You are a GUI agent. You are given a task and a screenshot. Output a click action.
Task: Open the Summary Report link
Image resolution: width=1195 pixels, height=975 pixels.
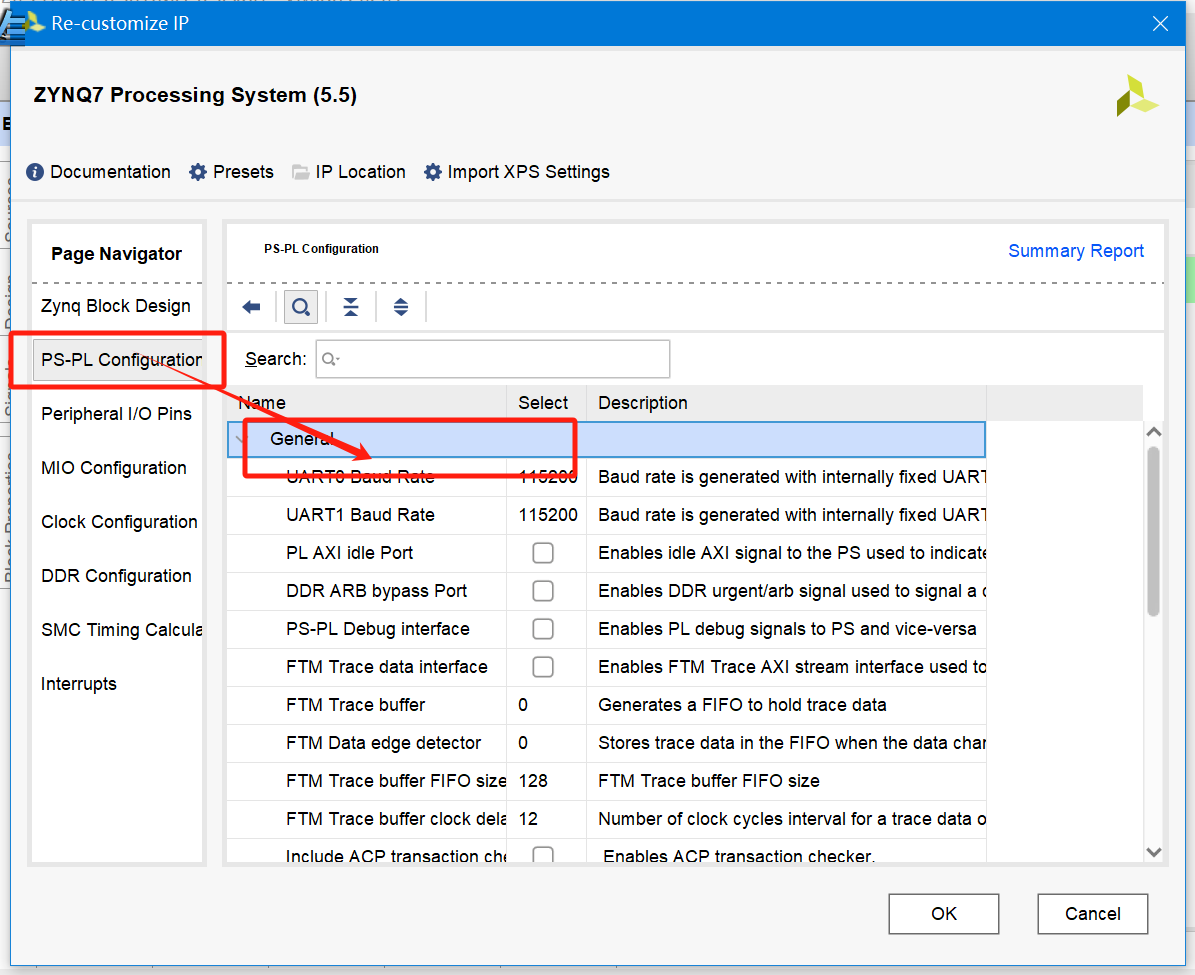pos(1075,251)
